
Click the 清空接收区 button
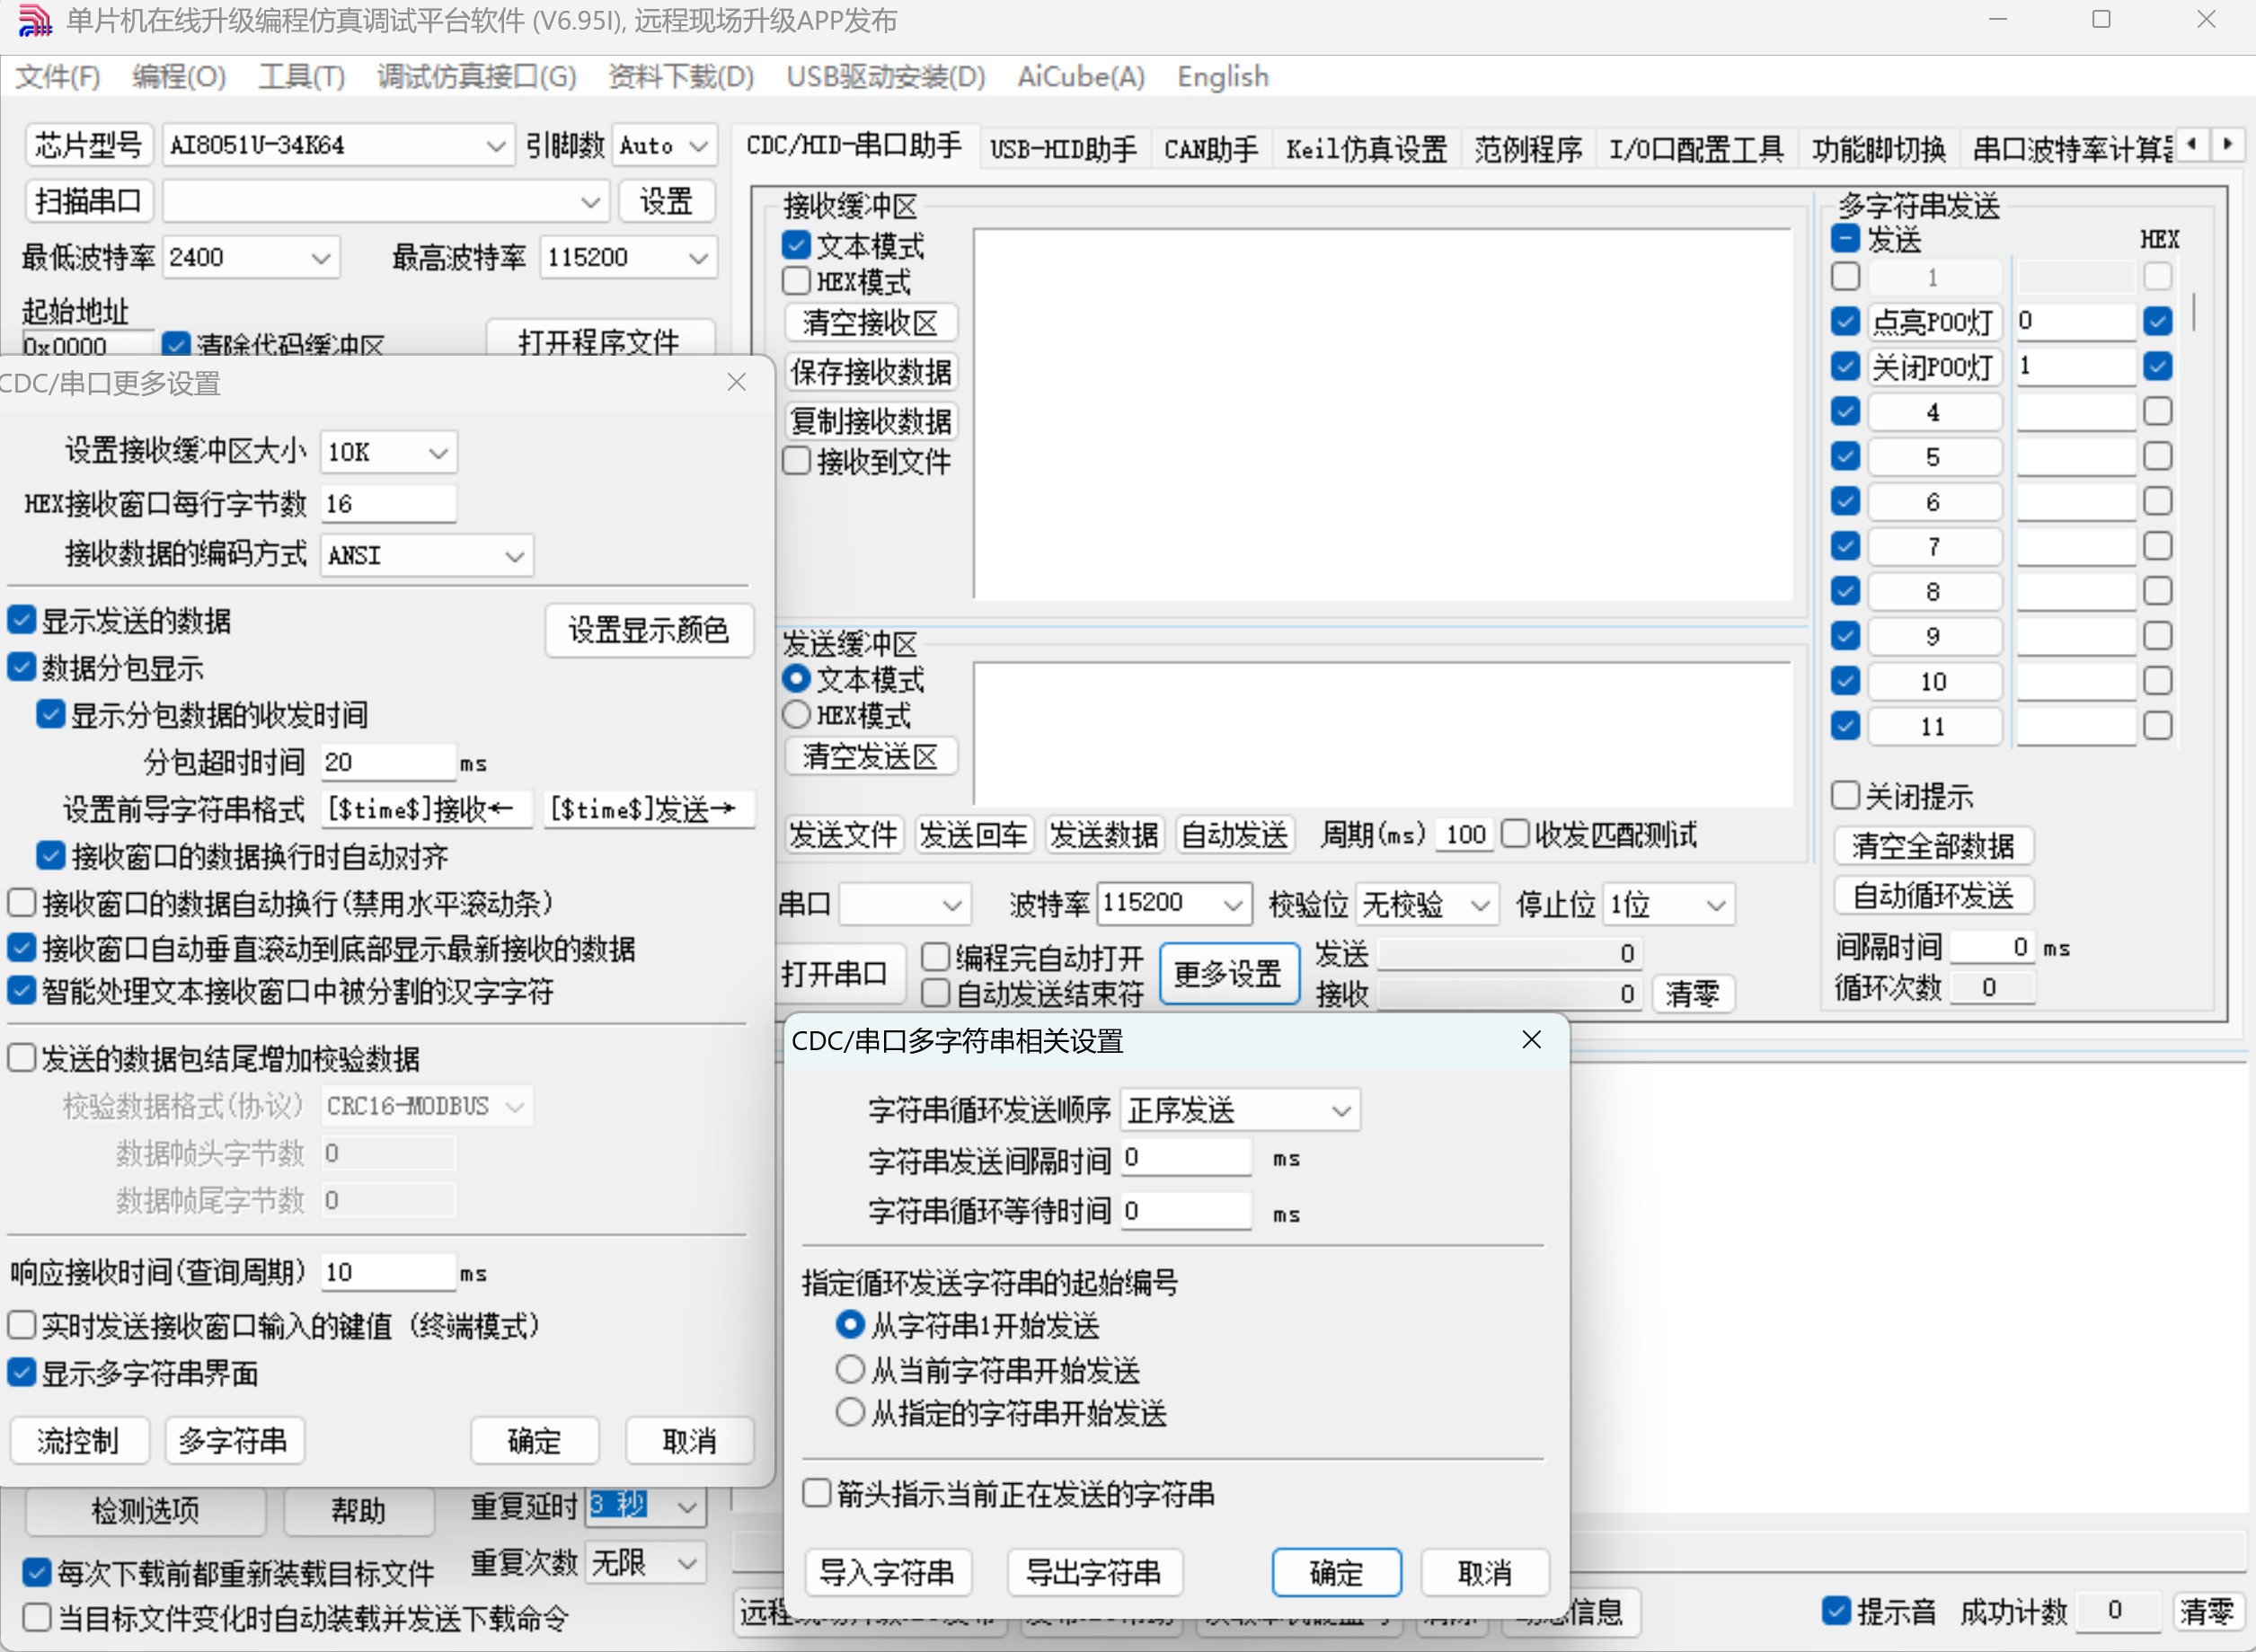871,323
